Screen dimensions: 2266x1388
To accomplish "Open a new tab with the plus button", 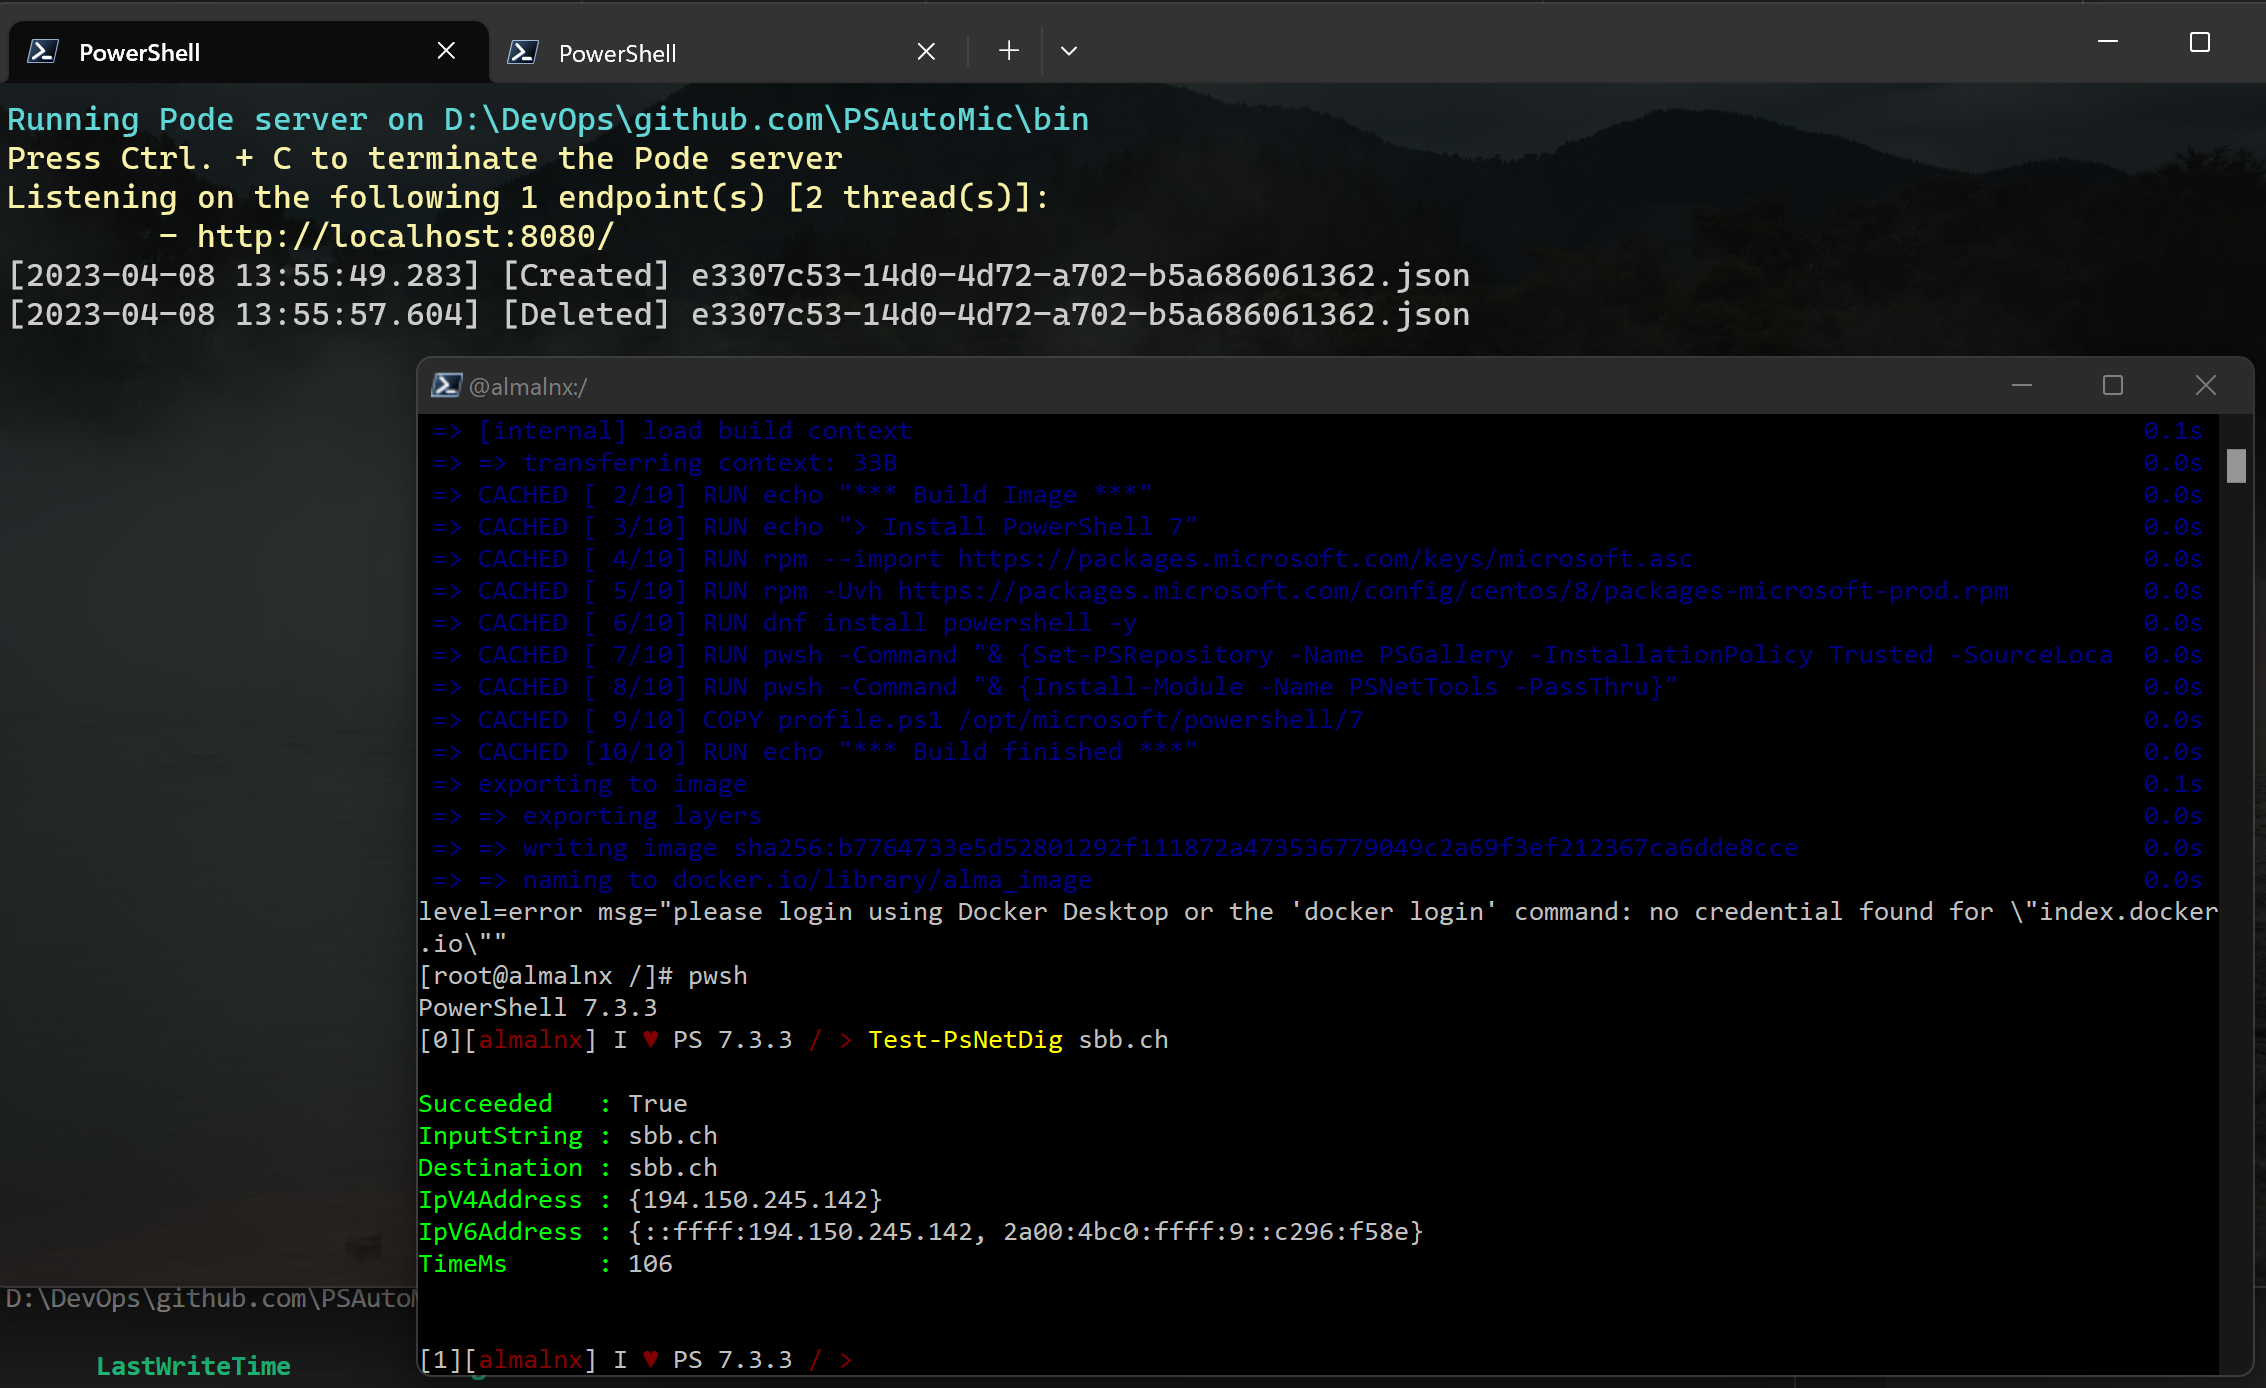I will [x=1008, y=51].
